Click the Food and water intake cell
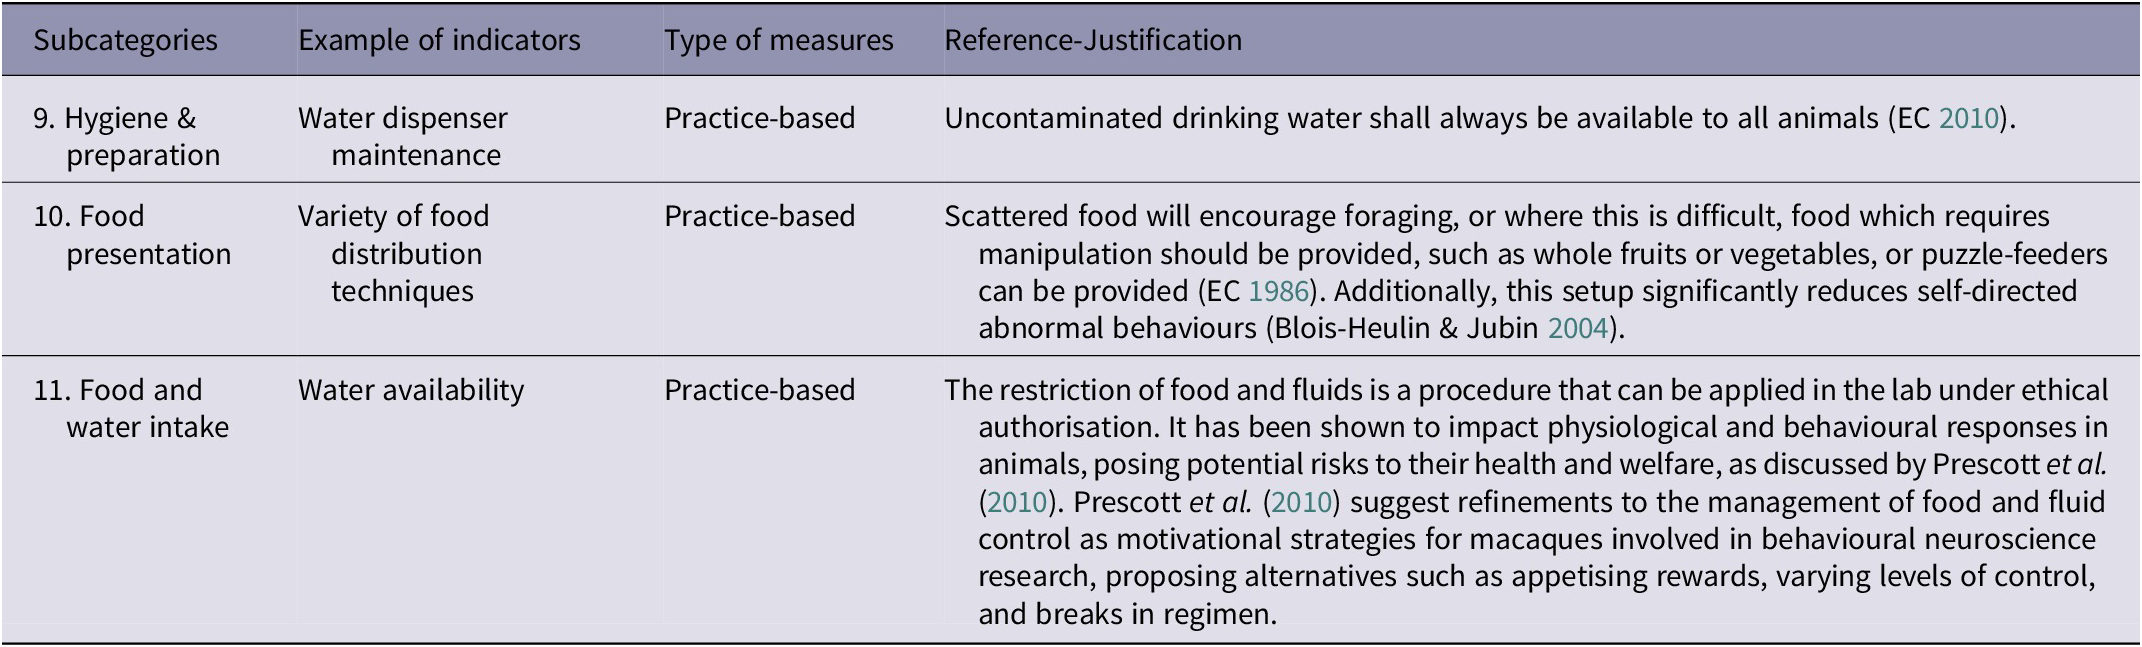The width and height of the screenshot is (2142, 647). pos(131,408)
